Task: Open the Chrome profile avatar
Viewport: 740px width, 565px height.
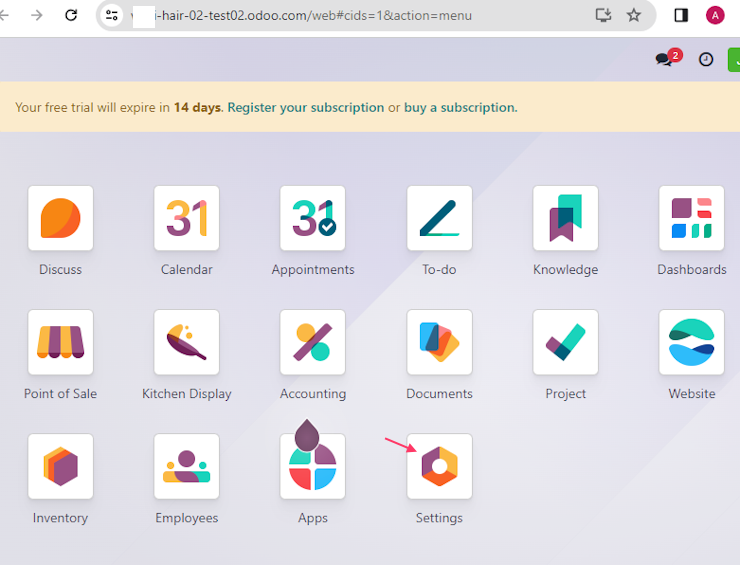Action: tap(715, 15)
